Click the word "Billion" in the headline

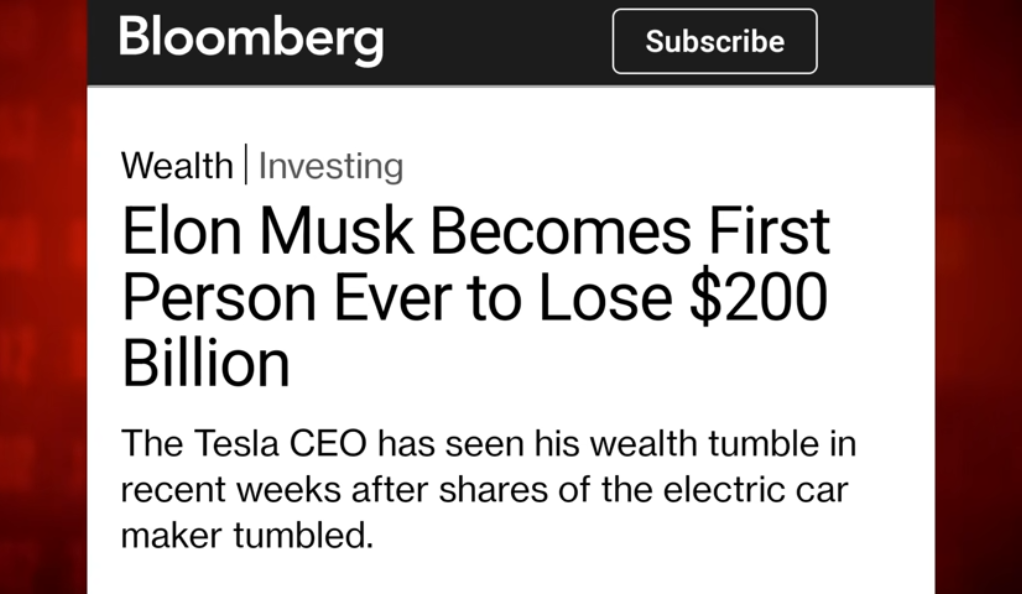coord(206,363)
